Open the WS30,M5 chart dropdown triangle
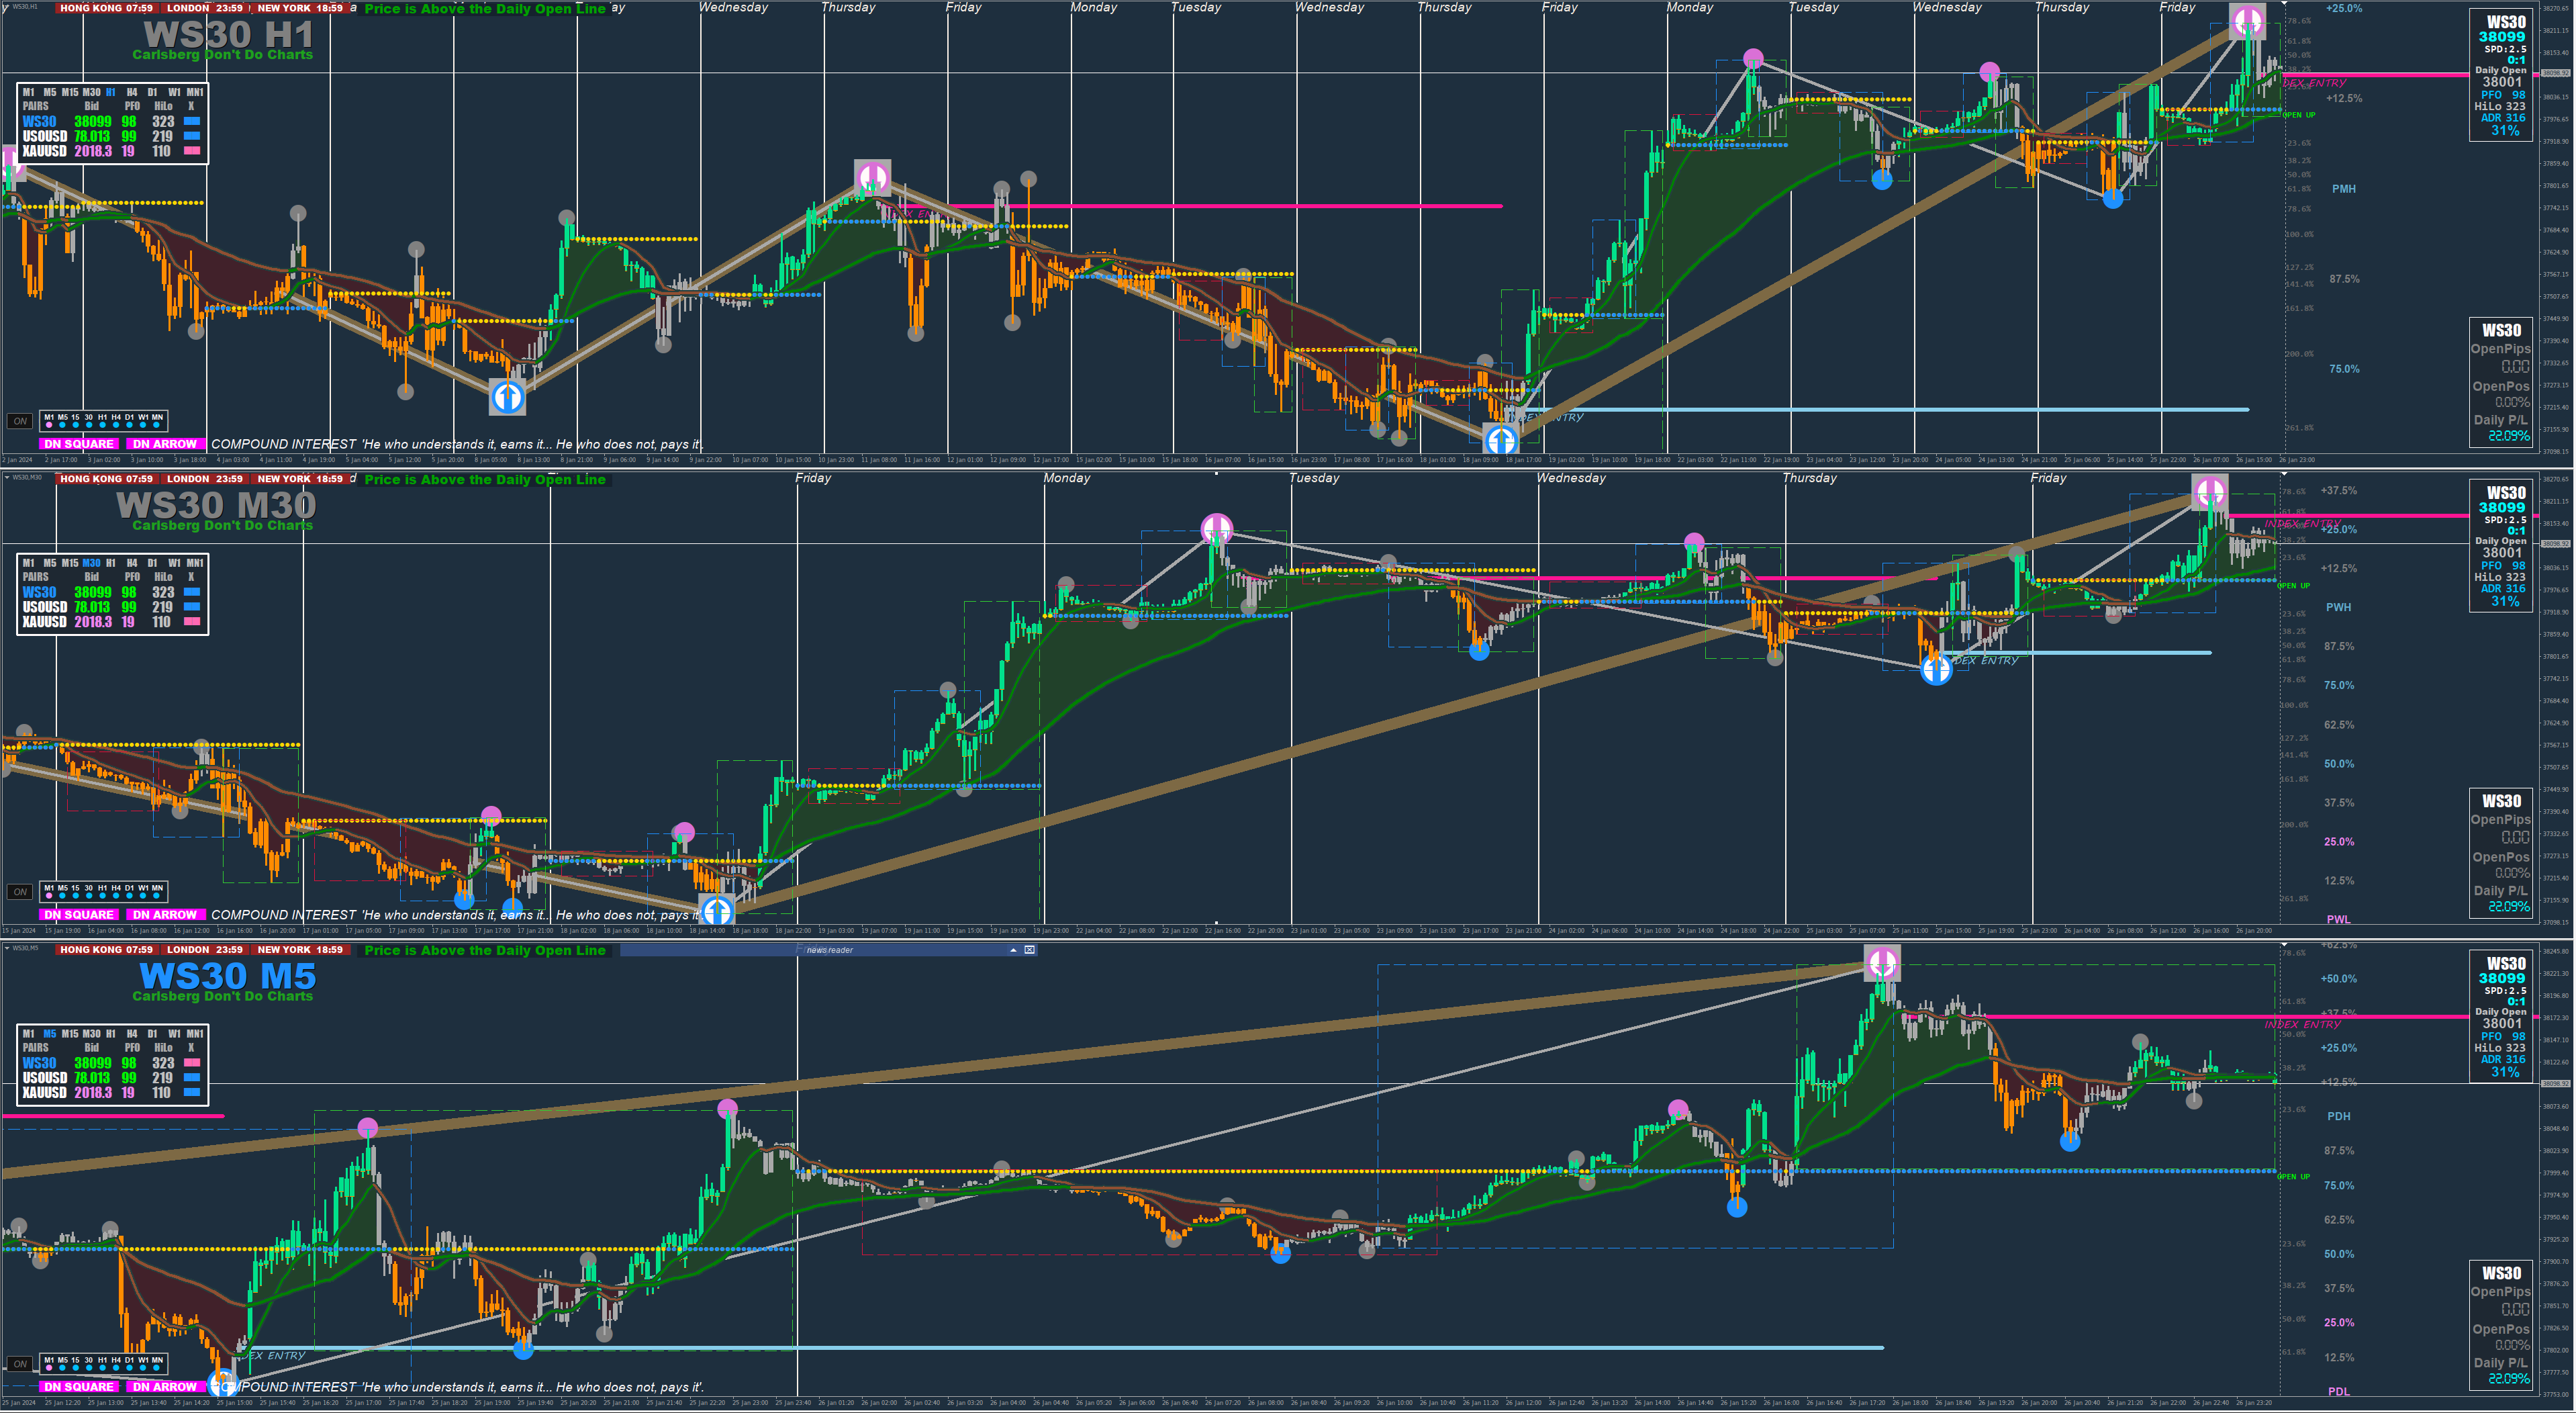Screen dimensions: 2576x1413 (7, 948)
